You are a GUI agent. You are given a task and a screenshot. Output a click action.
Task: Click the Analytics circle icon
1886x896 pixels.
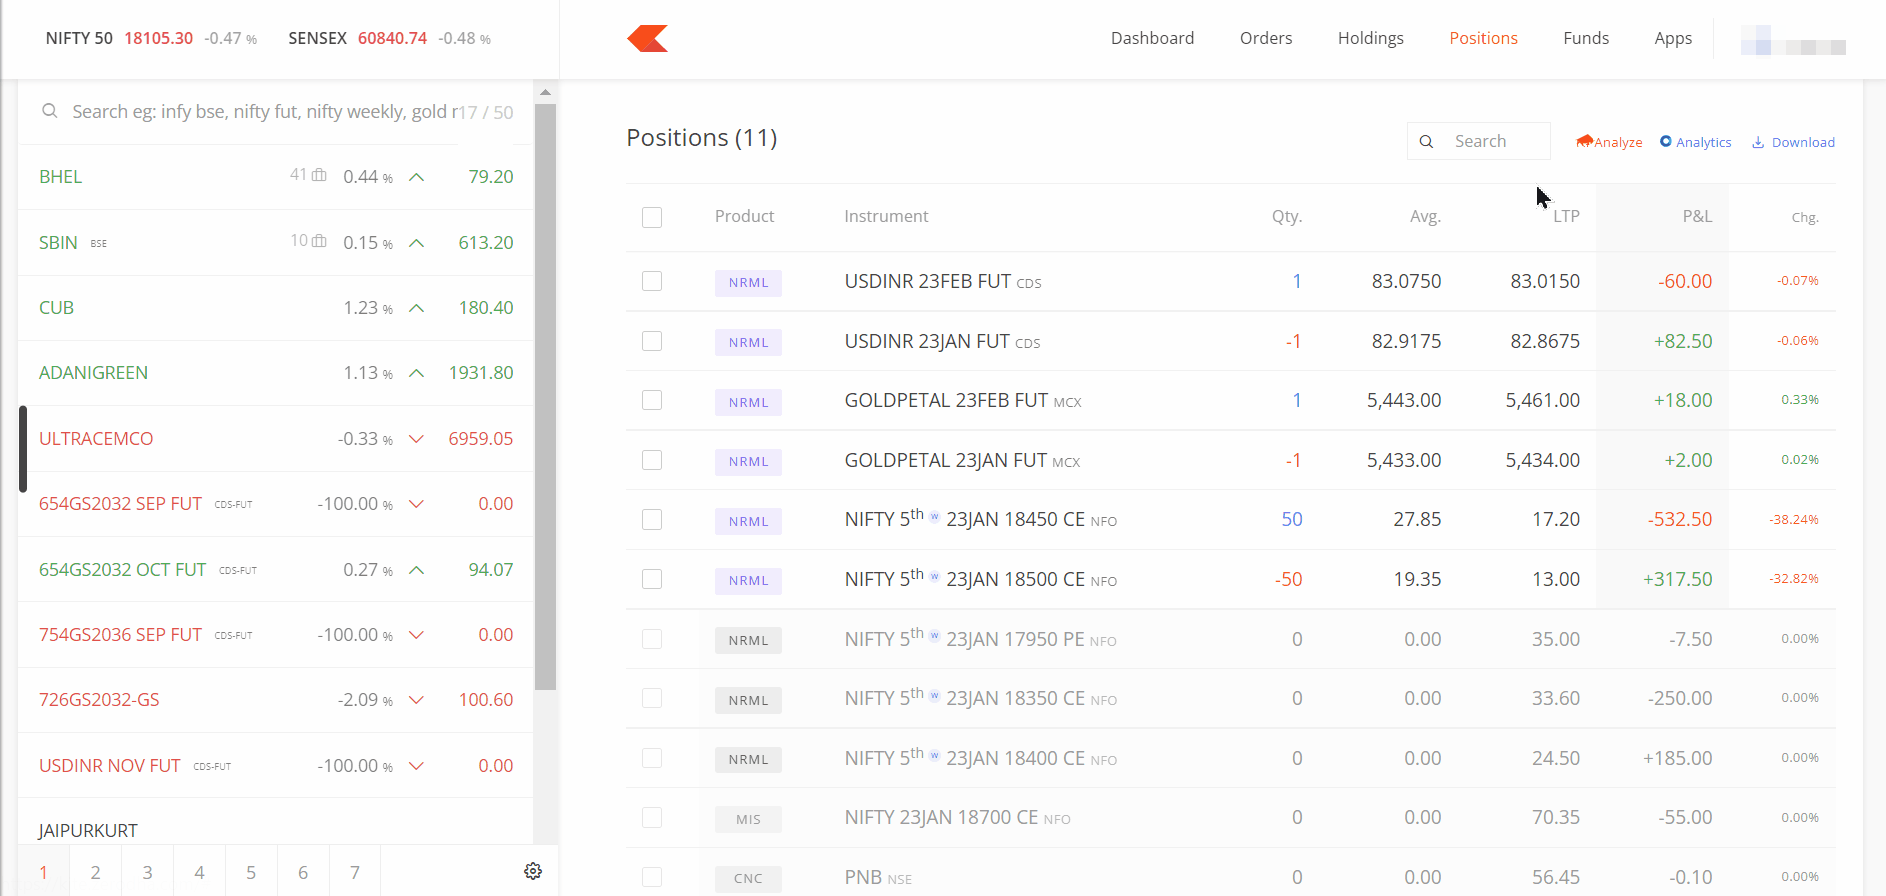click(x=1666, y=141)
